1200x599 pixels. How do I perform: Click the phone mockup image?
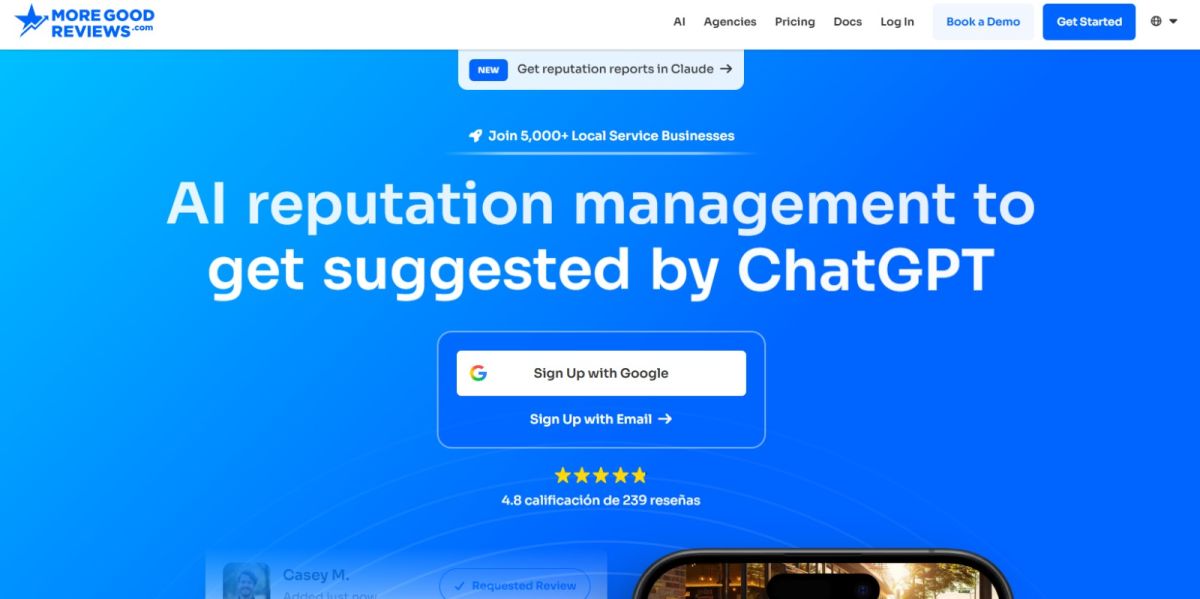tap(823, 575)
